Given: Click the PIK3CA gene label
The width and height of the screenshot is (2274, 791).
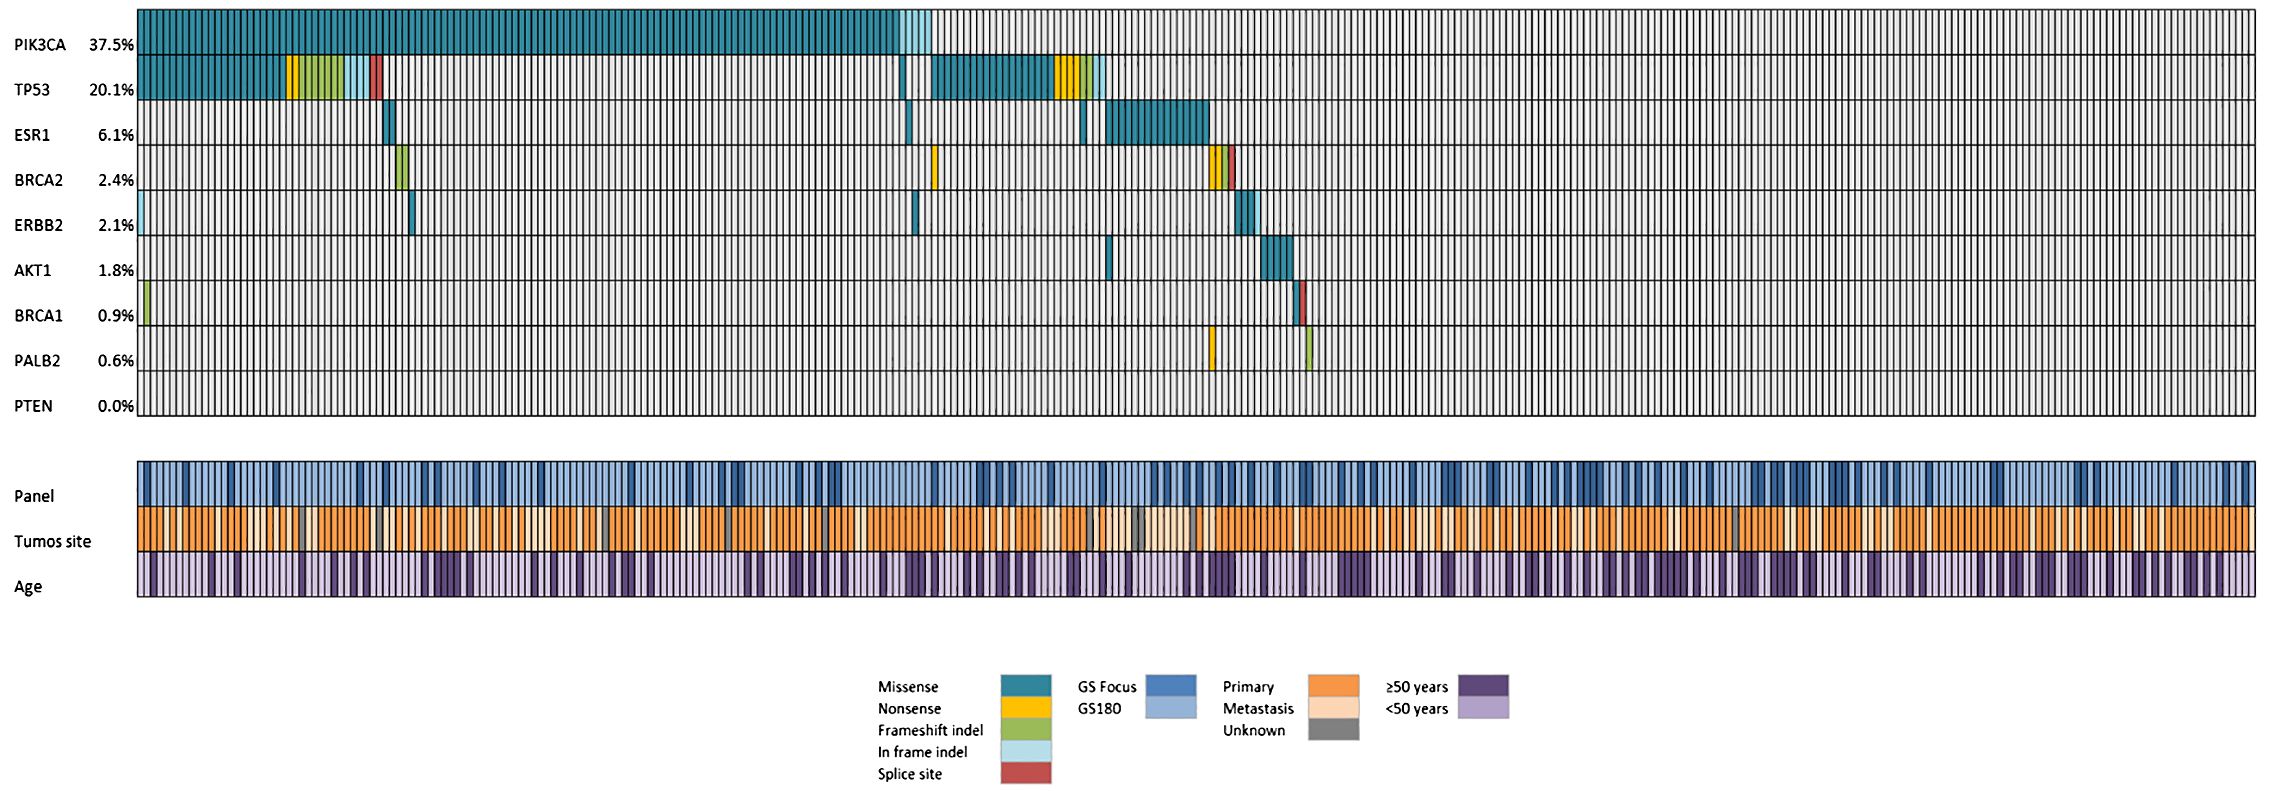Looking at the screenshot, I should 40,45.
